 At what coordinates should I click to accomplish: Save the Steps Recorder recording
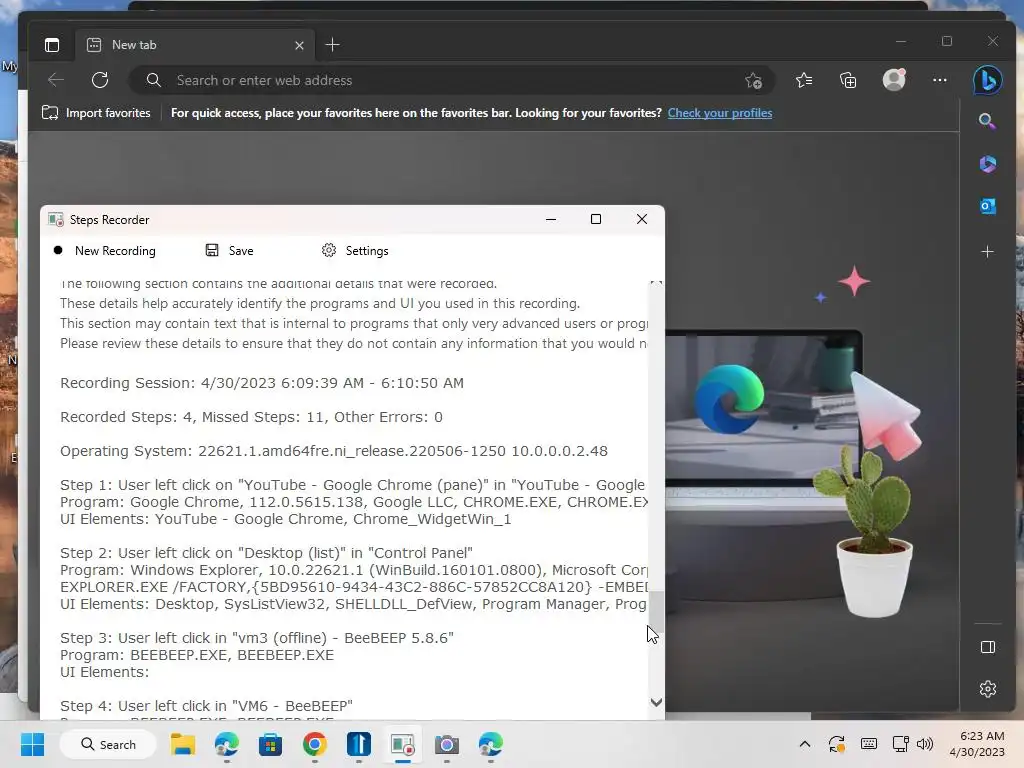[x=229, y=251]
